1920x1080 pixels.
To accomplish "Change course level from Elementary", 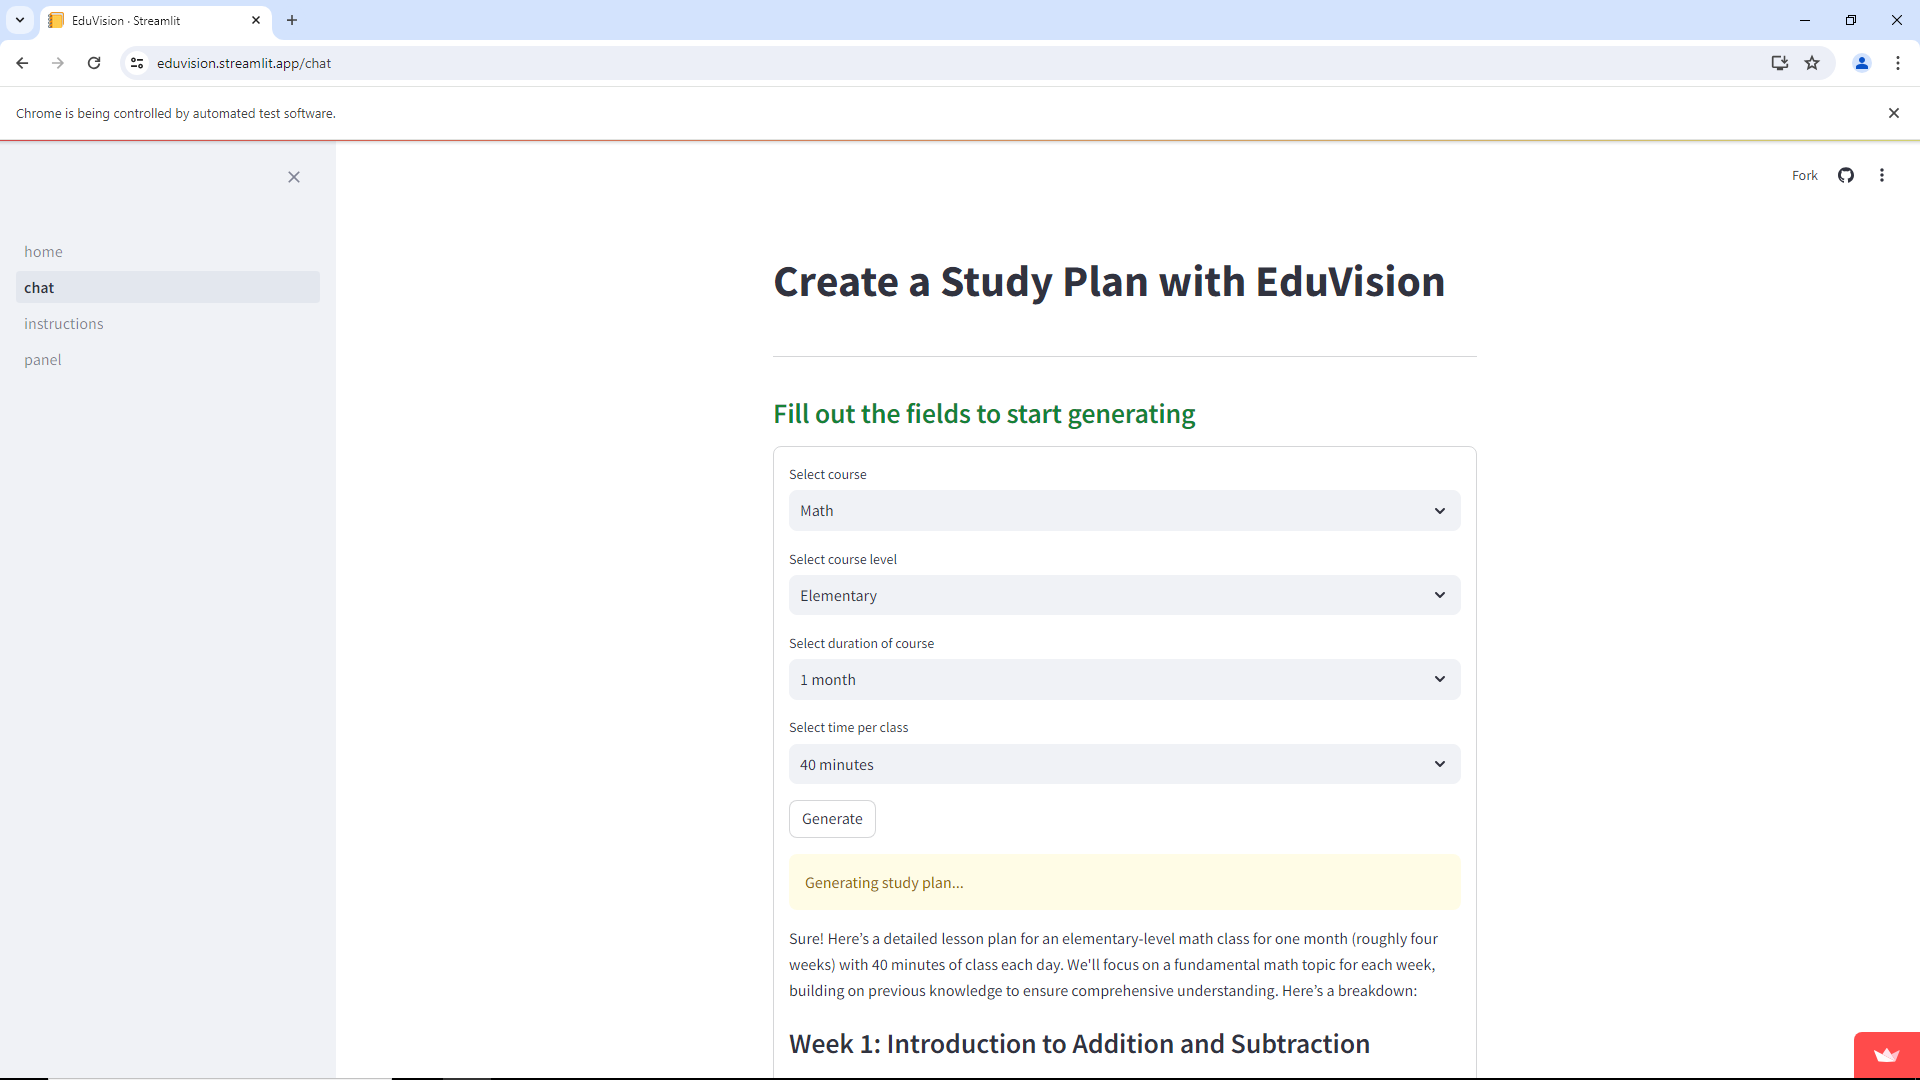I will 1124,595.
